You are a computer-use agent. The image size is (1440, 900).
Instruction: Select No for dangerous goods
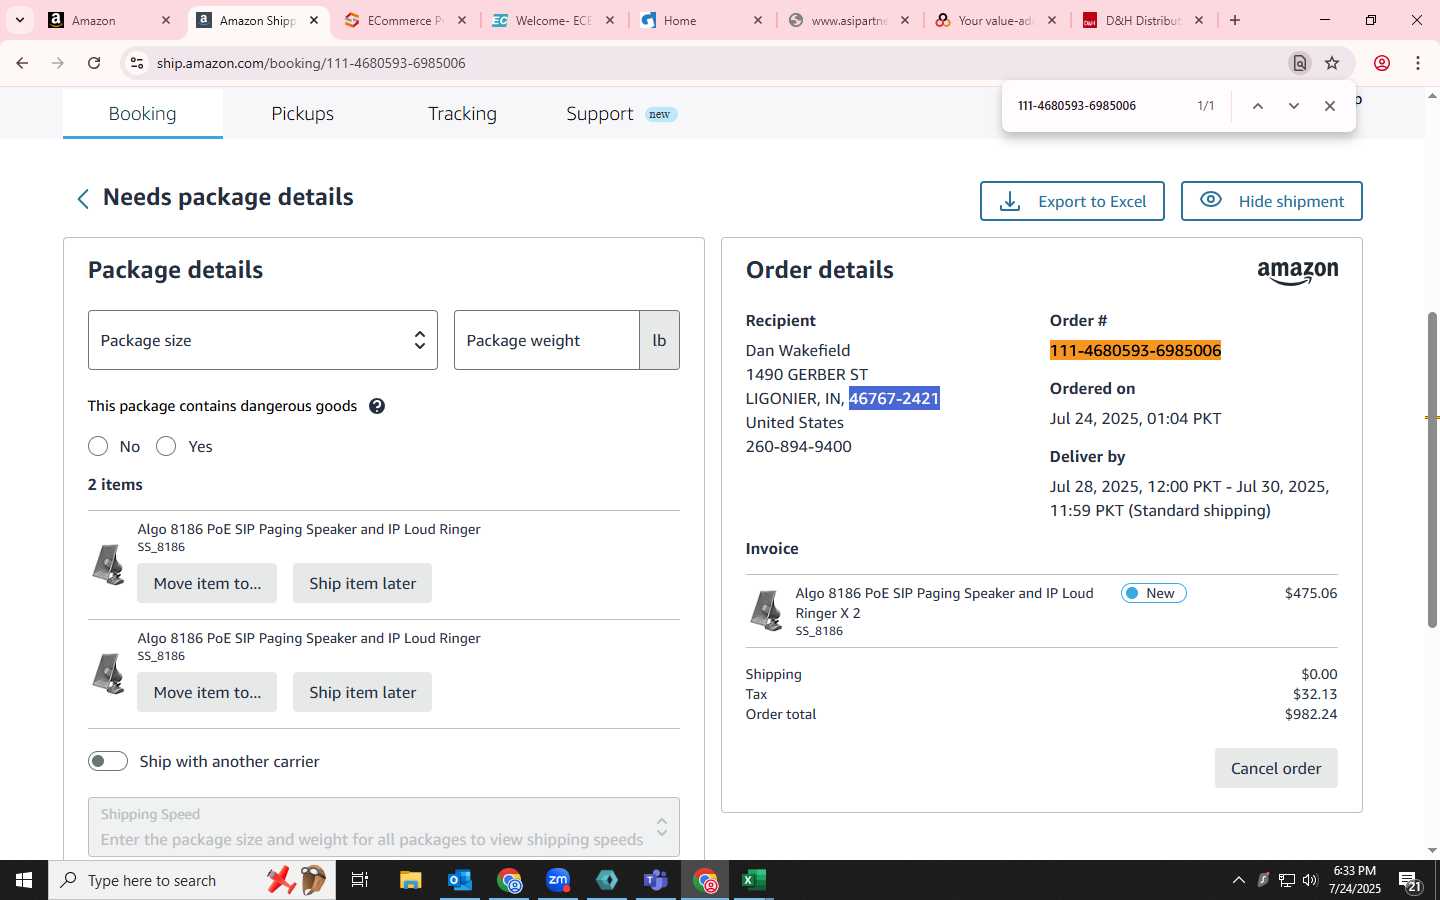pos(98,446)
